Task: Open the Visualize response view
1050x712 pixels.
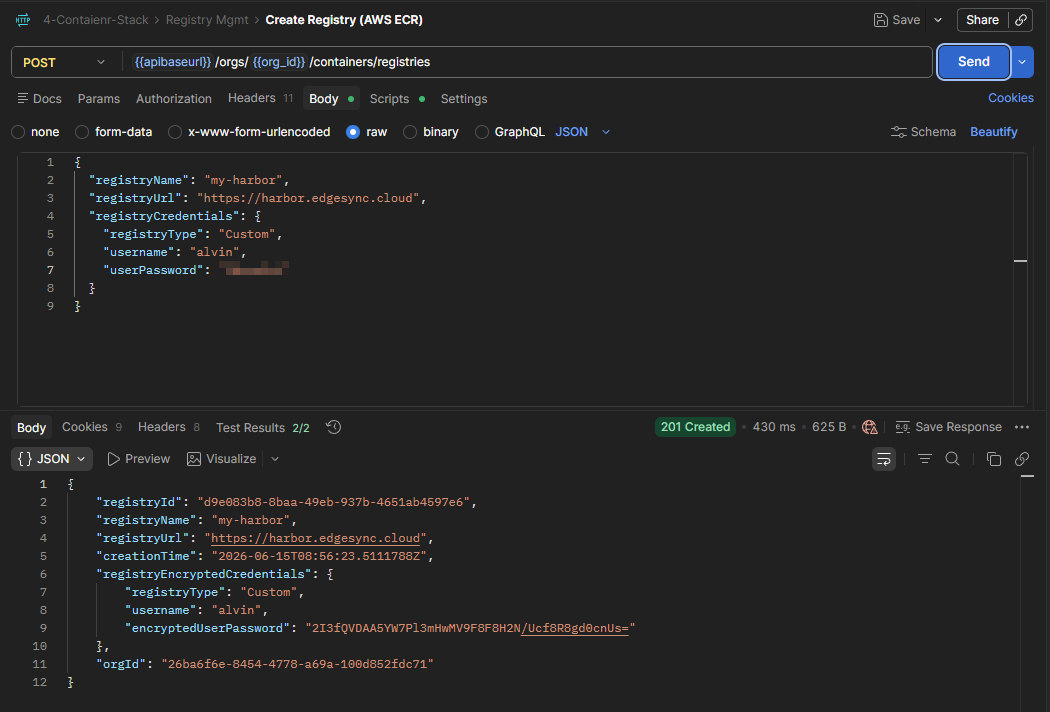Action: click(222, 459)
